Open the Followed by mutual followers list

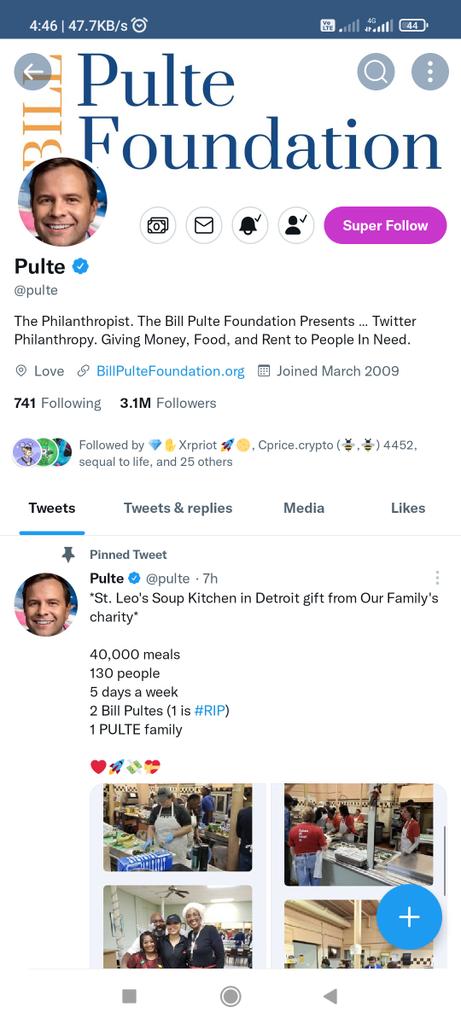click(215, 453)
